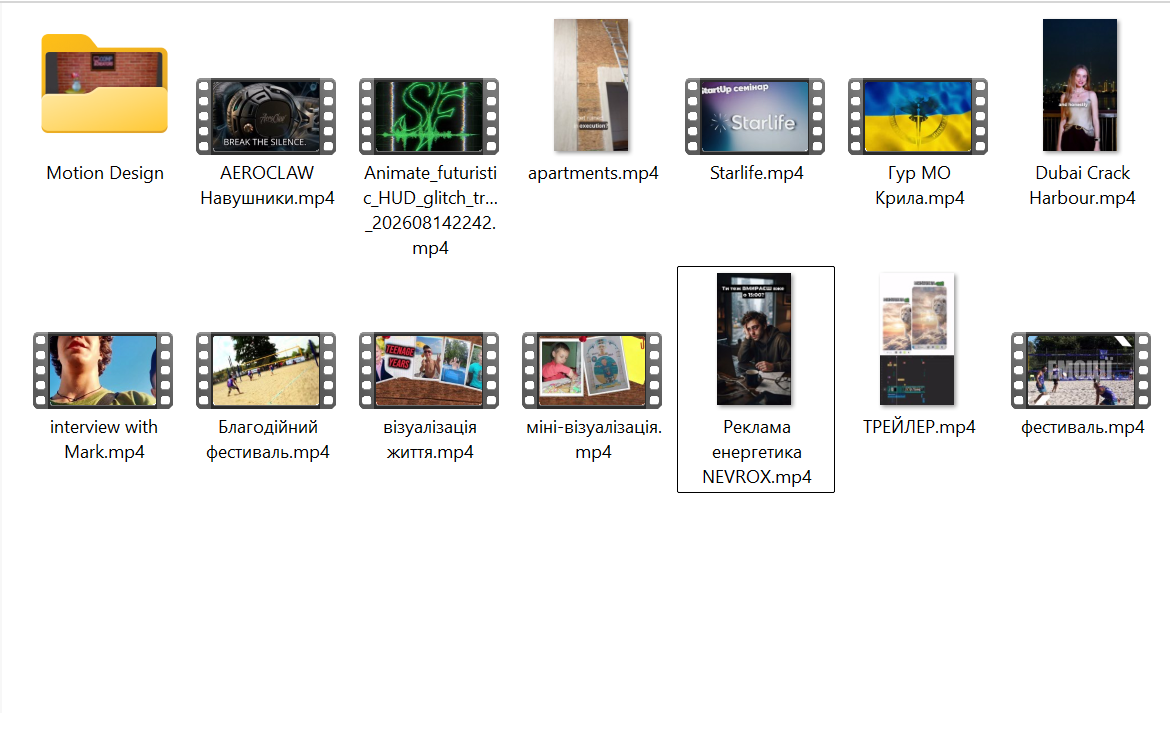Click the "Animate_futuristic_HUD_glitch" file name
The image size is (1170, 750).
tap(431, 210)
